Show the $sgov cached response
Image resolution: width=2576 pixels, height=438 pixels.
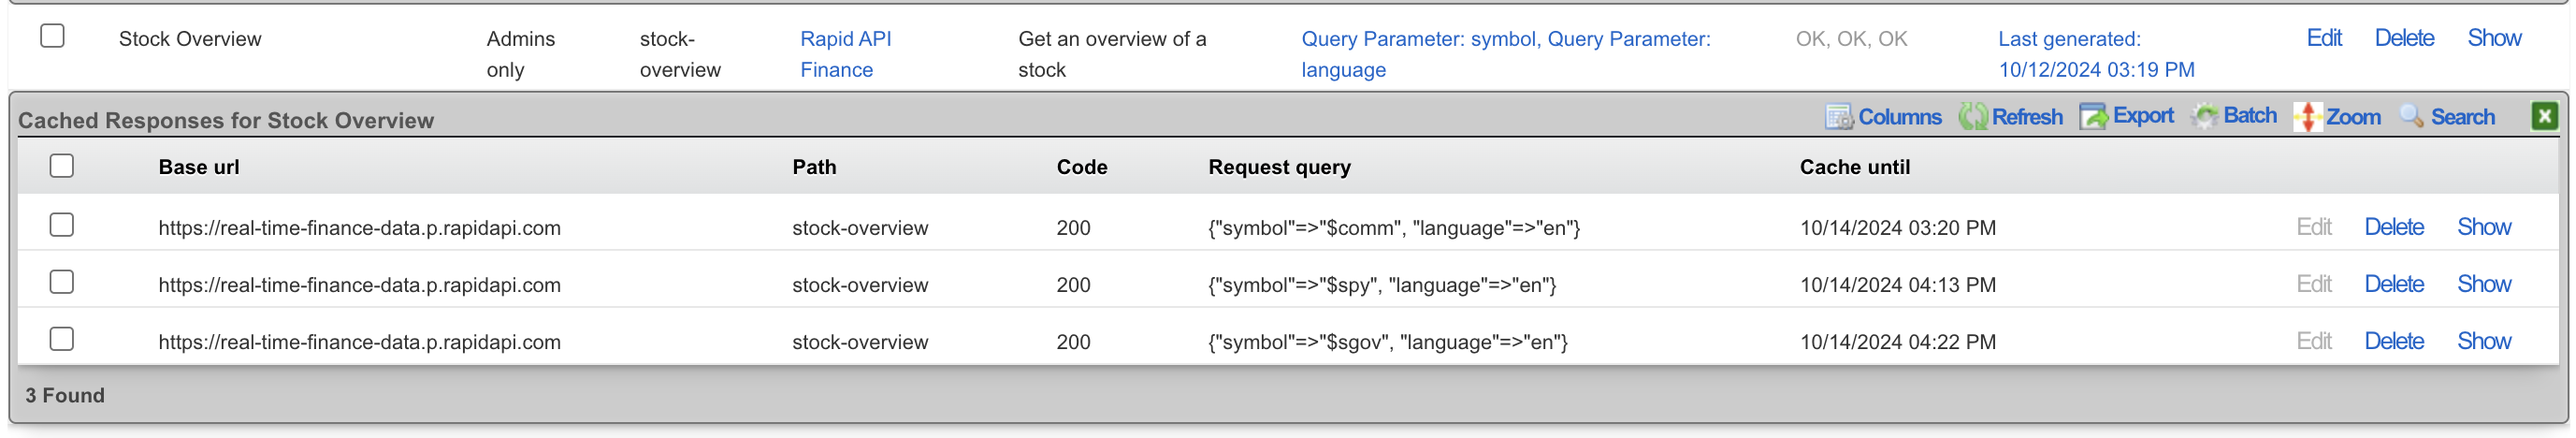click(2484, 341)
